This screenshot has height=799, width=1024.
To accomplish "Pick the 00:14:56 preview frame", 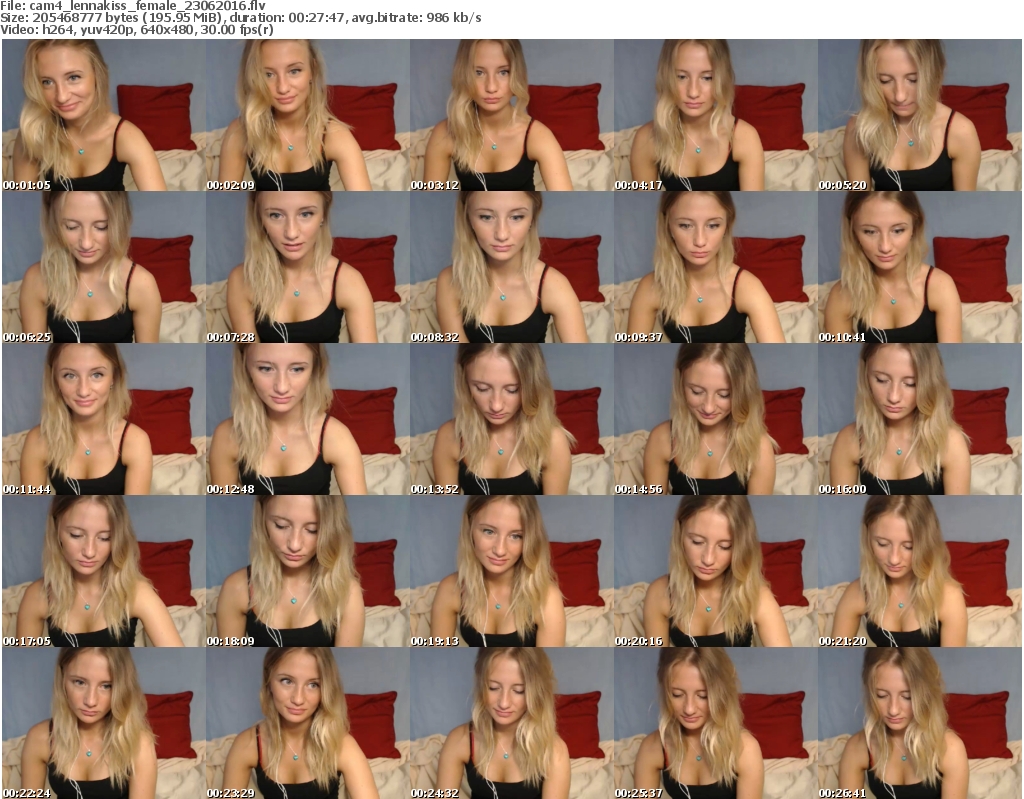I will [x=716, y=419].
